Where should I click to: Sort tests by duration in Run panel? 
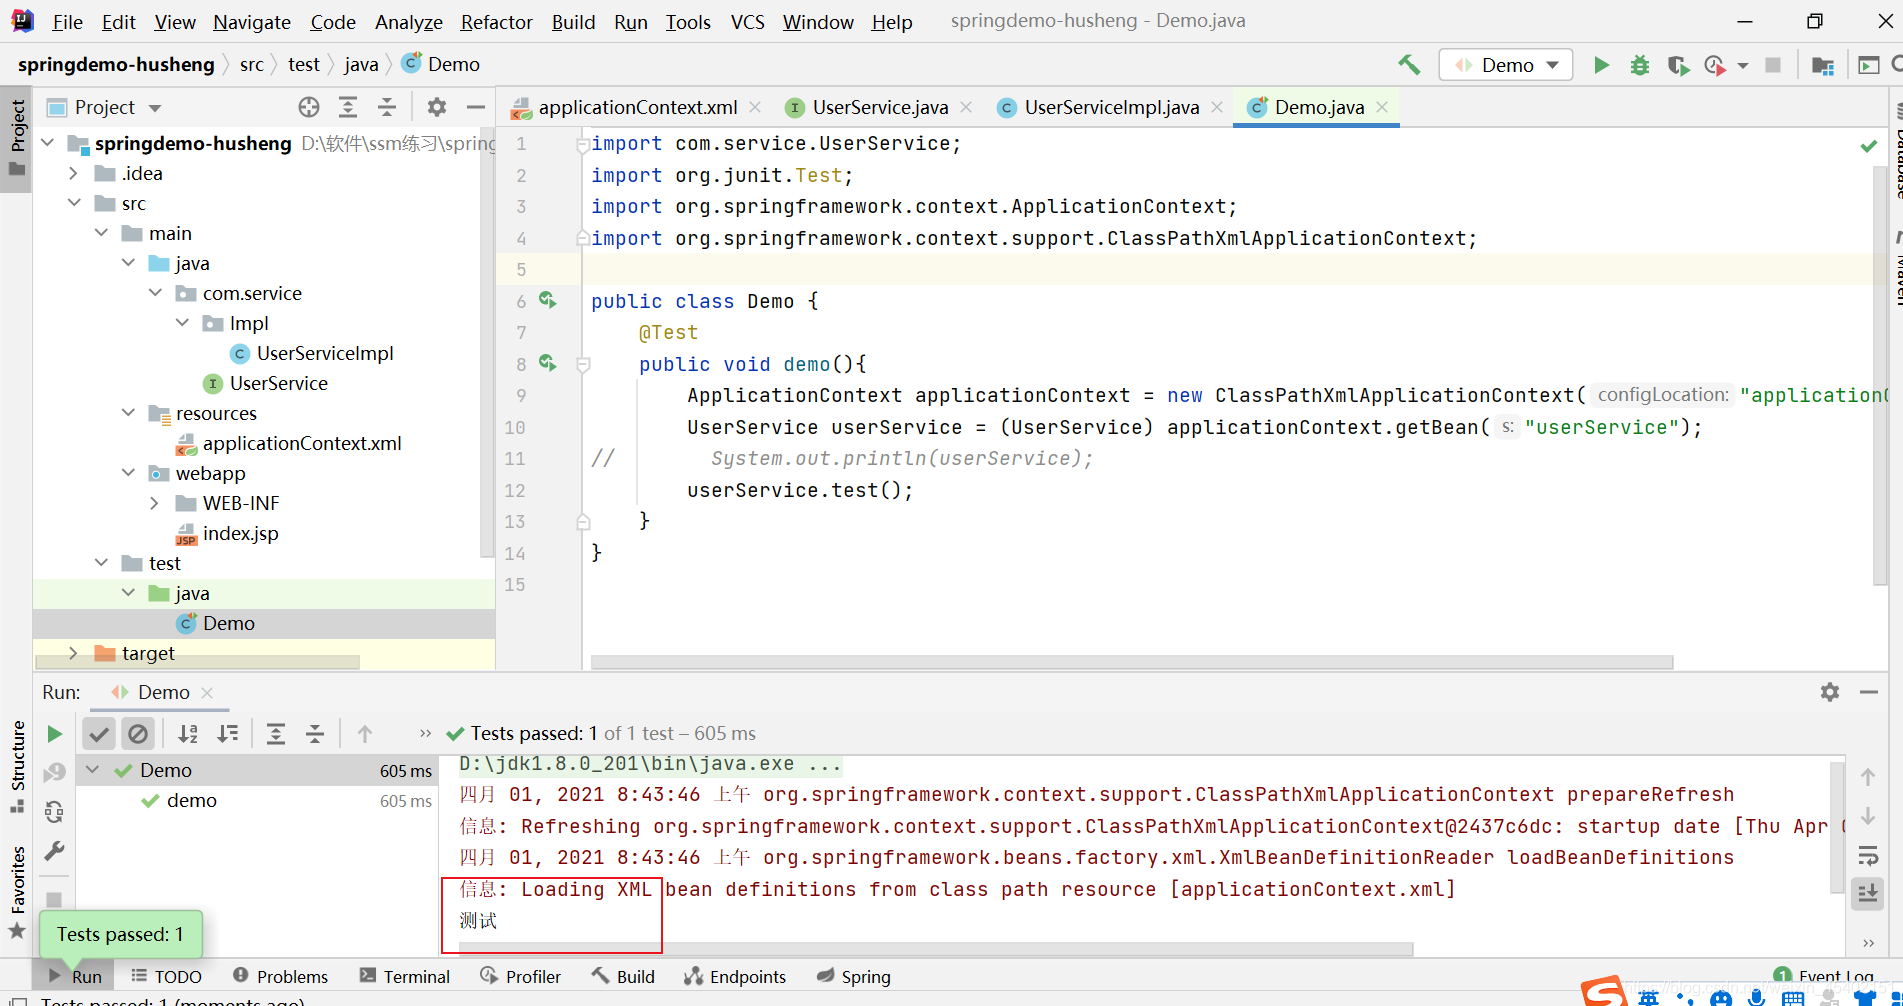228,734
